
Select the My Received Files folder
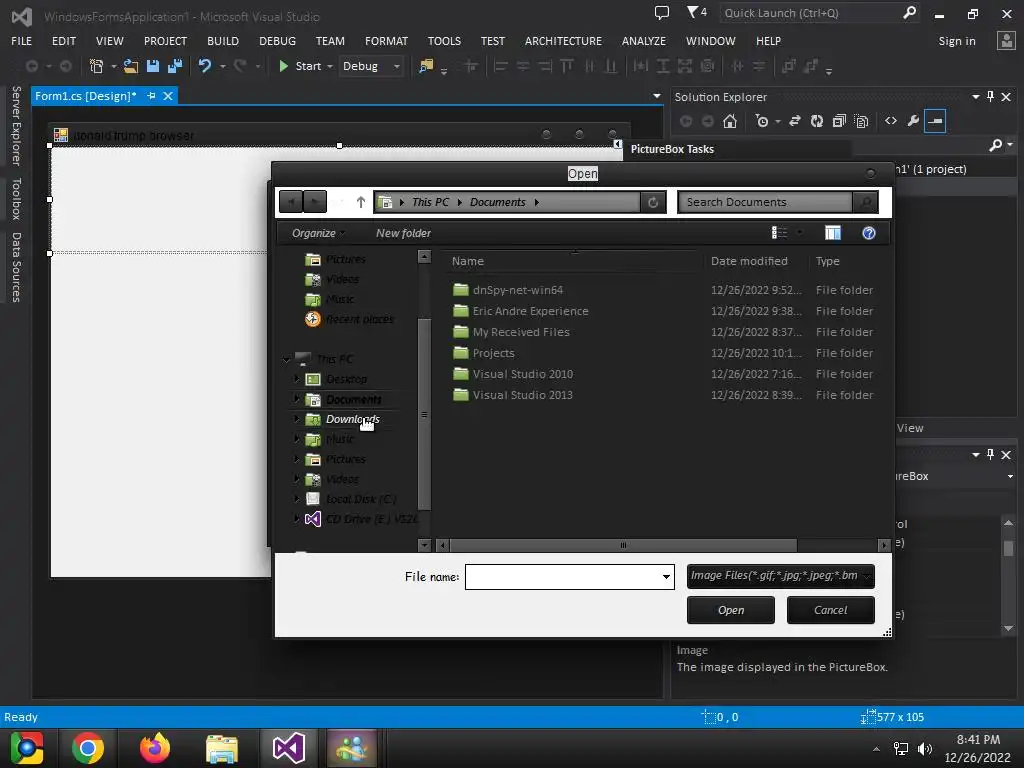coord(520,332)
